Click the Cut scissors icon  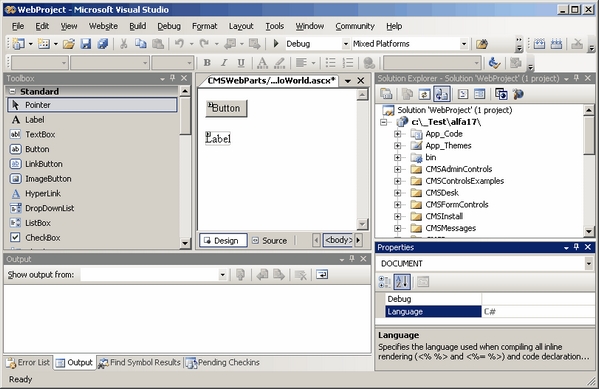pyautogui.click(x=123, y=44)
